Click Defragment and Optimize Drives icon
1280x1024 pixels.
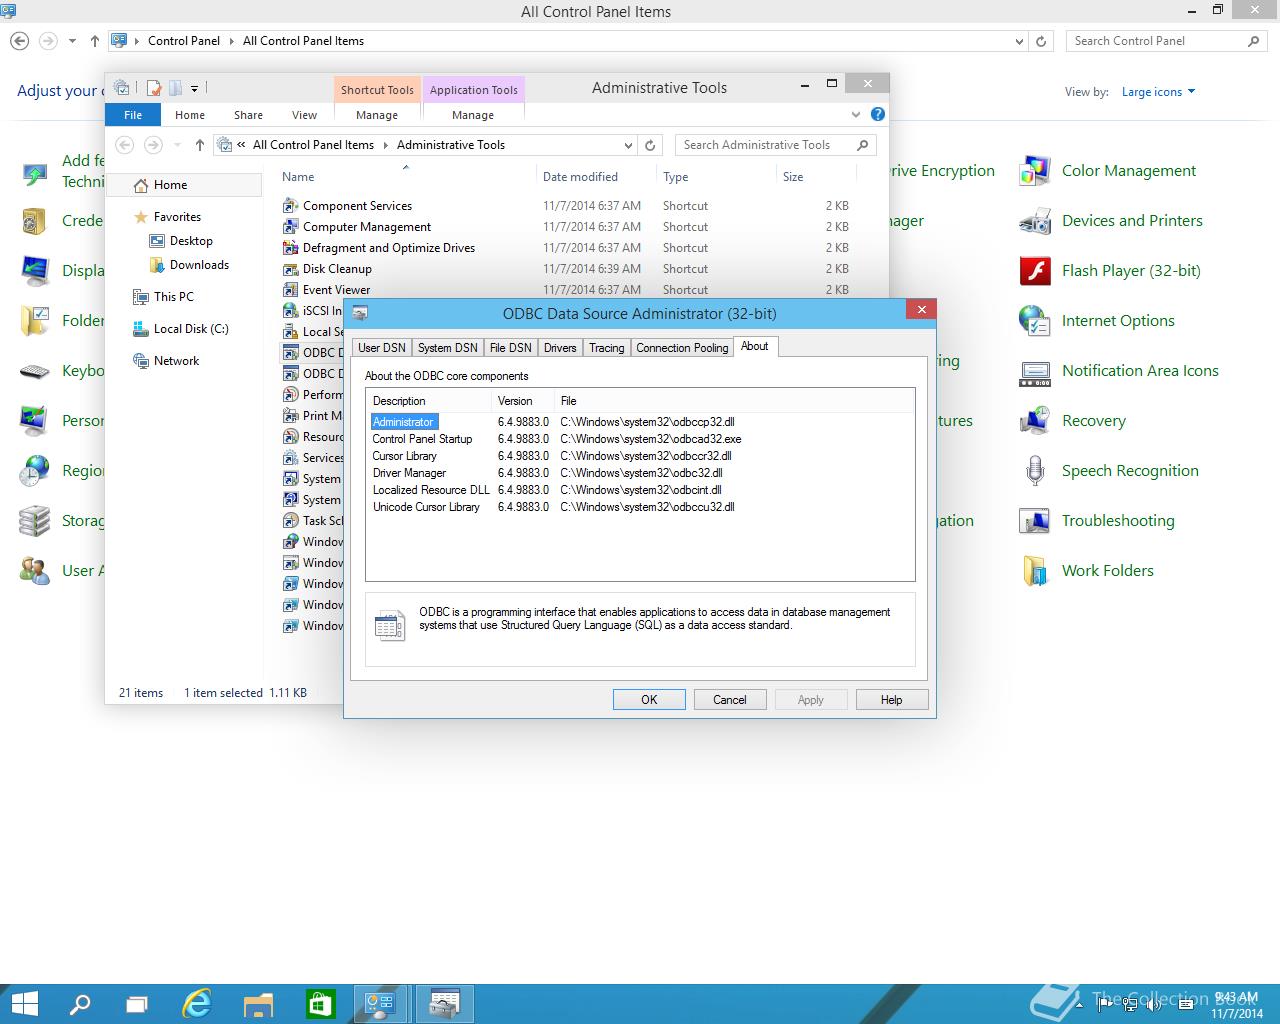[290, 248]
